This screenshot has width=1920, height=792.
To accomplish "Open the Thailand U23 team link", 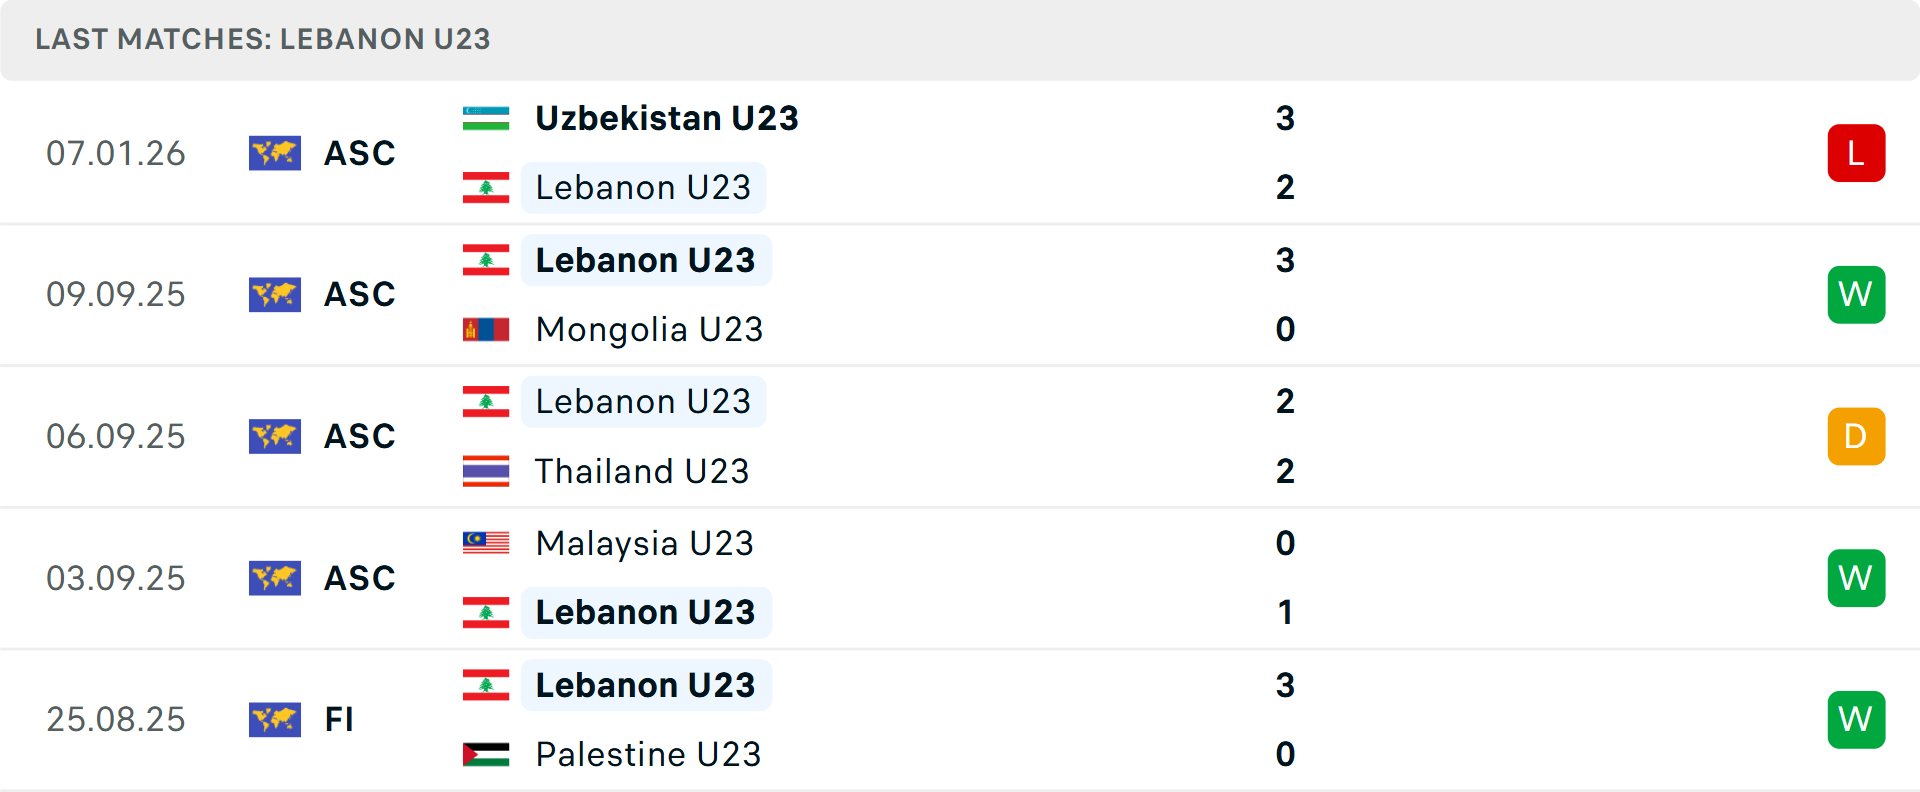I will click(642, 471).
